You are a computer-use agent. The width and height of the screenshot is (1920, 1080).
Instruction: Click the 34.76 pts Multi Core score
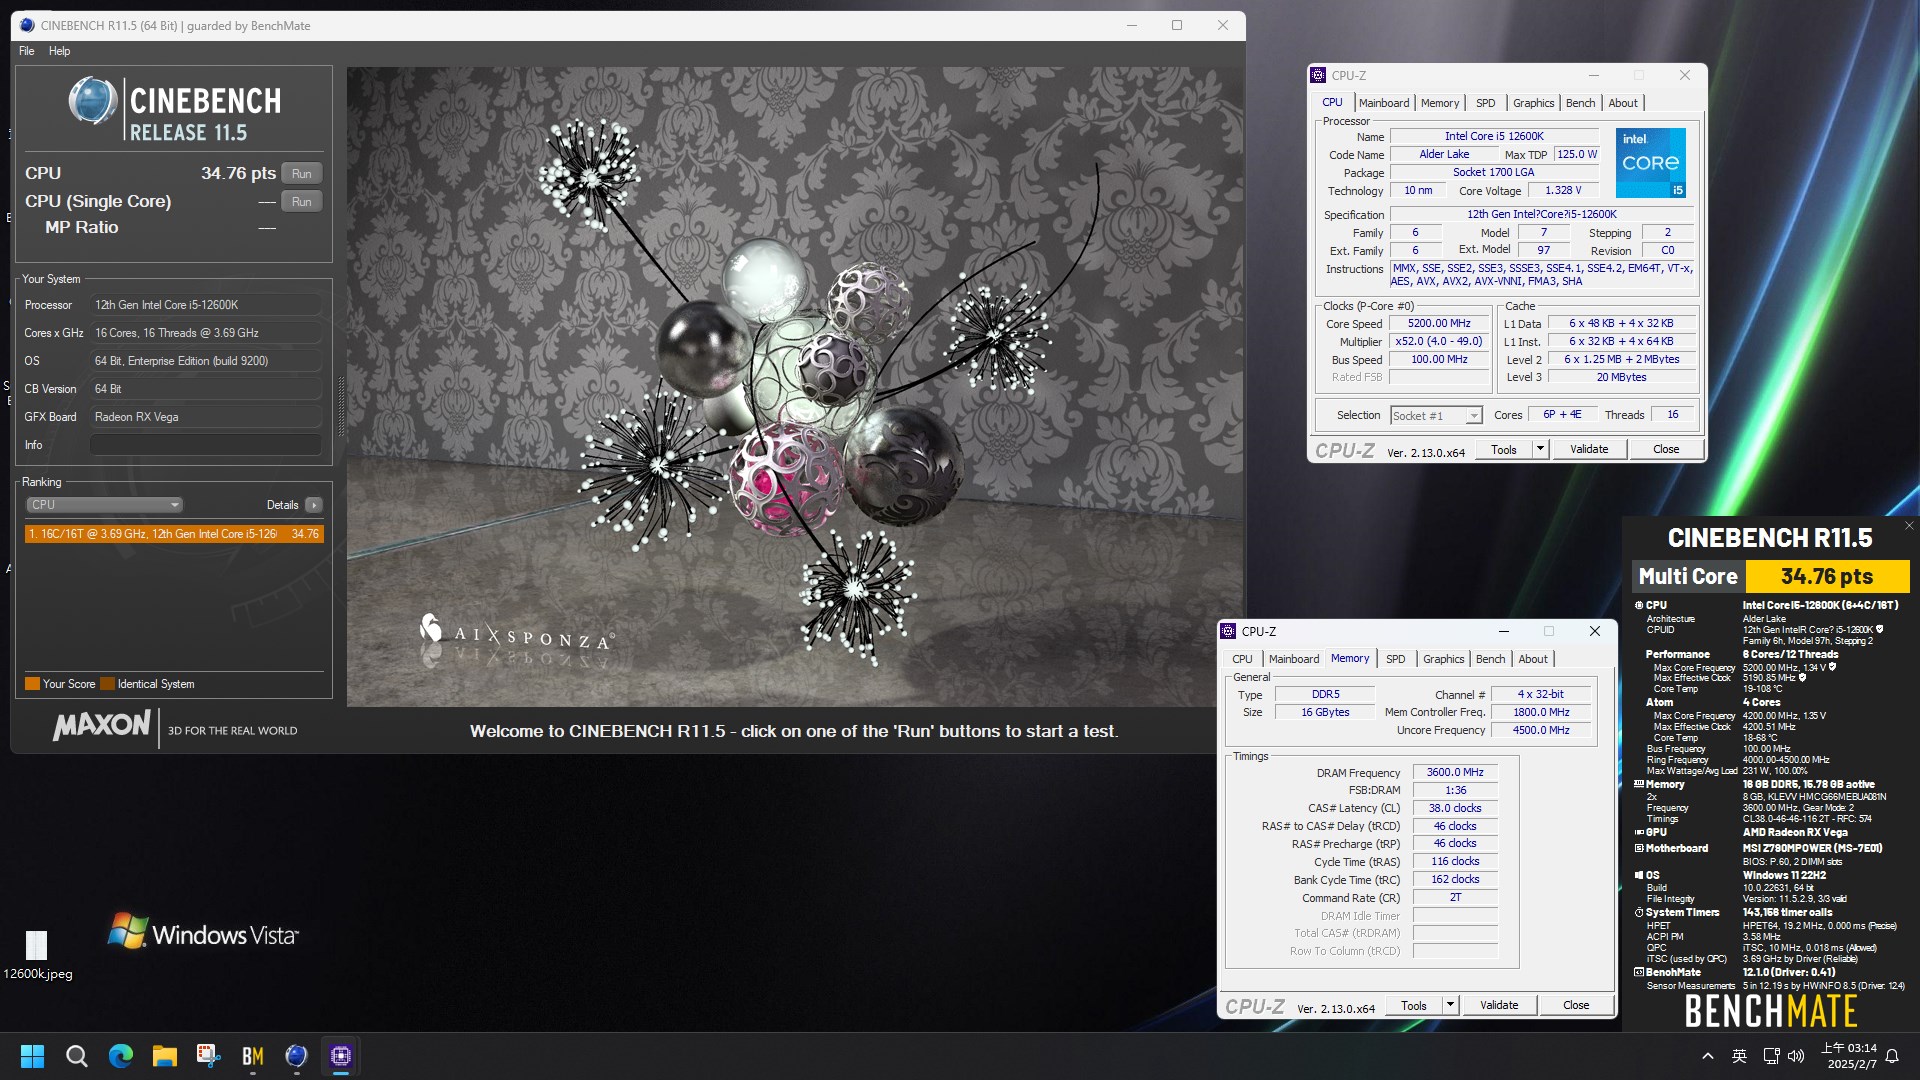(x=1827, y=576)
